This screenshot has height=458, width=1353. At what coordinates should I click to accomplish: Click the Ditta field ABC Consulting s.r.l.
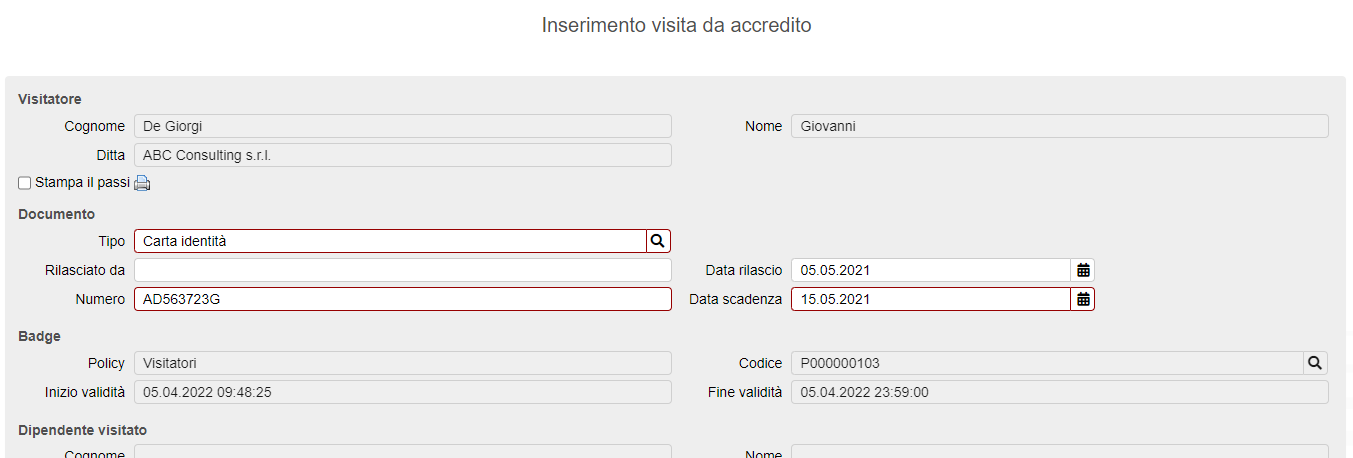click(403, 155)
